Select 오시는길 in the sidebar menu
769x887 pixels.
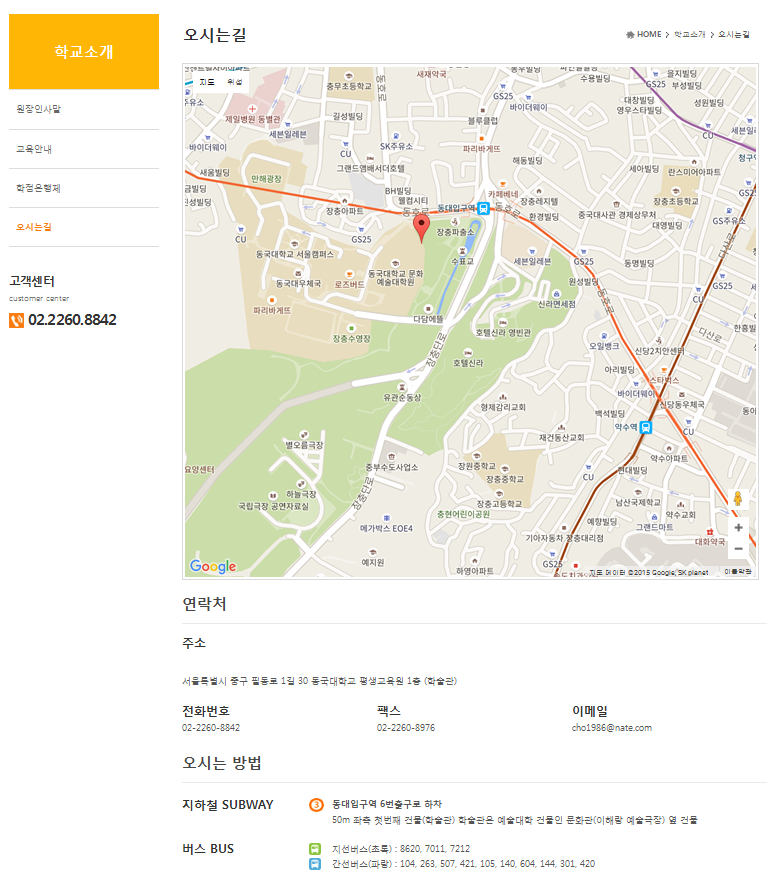tap(34, 227)
